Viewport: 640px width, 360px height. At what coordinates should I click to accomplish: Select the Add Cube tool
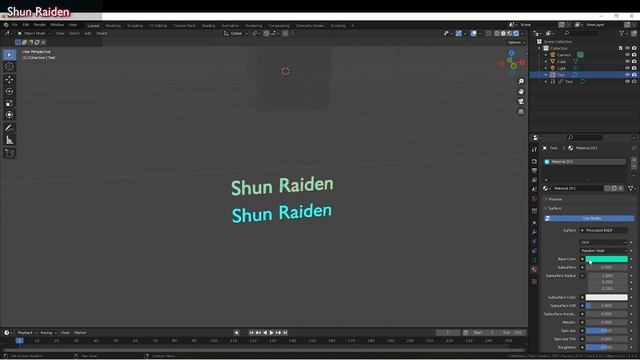pyautogui.click(x=9, y=153)
